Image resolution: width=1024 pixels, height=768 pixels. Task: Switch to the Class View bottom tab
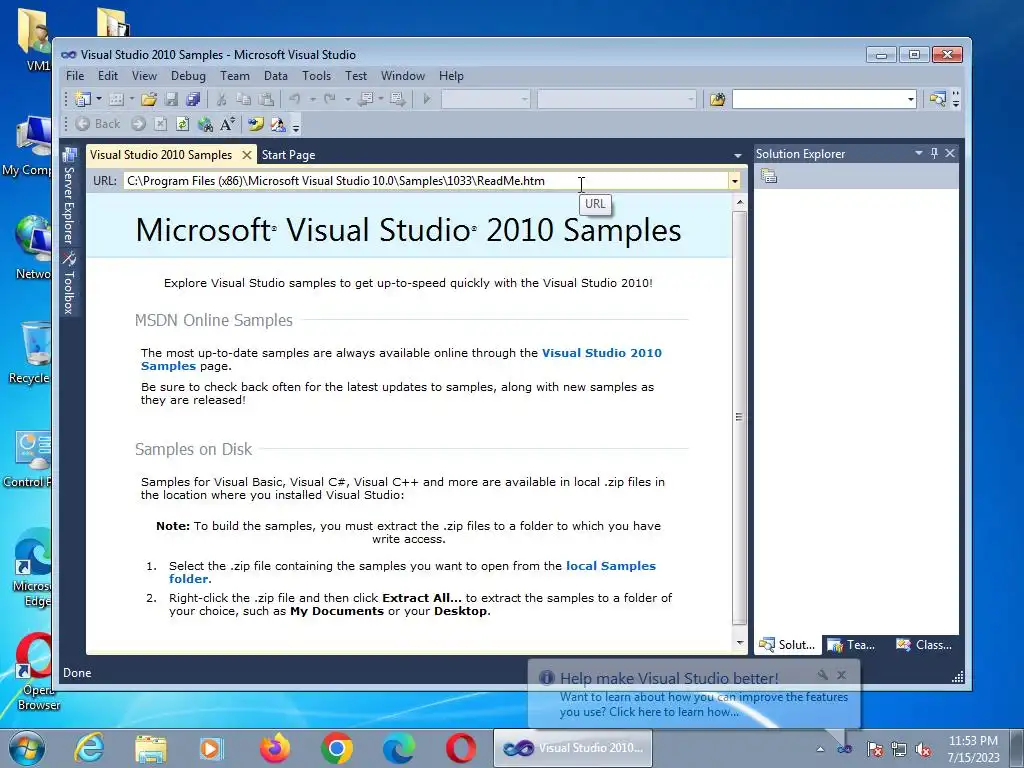(923, 645)
